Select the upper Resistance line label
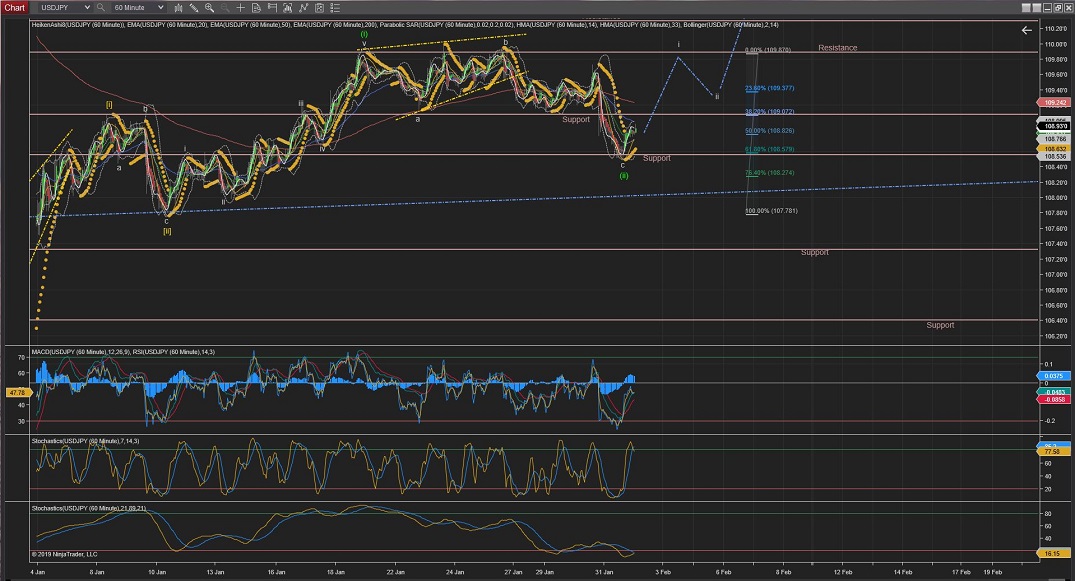This screenshot has height=581, width=1075. 837,48
